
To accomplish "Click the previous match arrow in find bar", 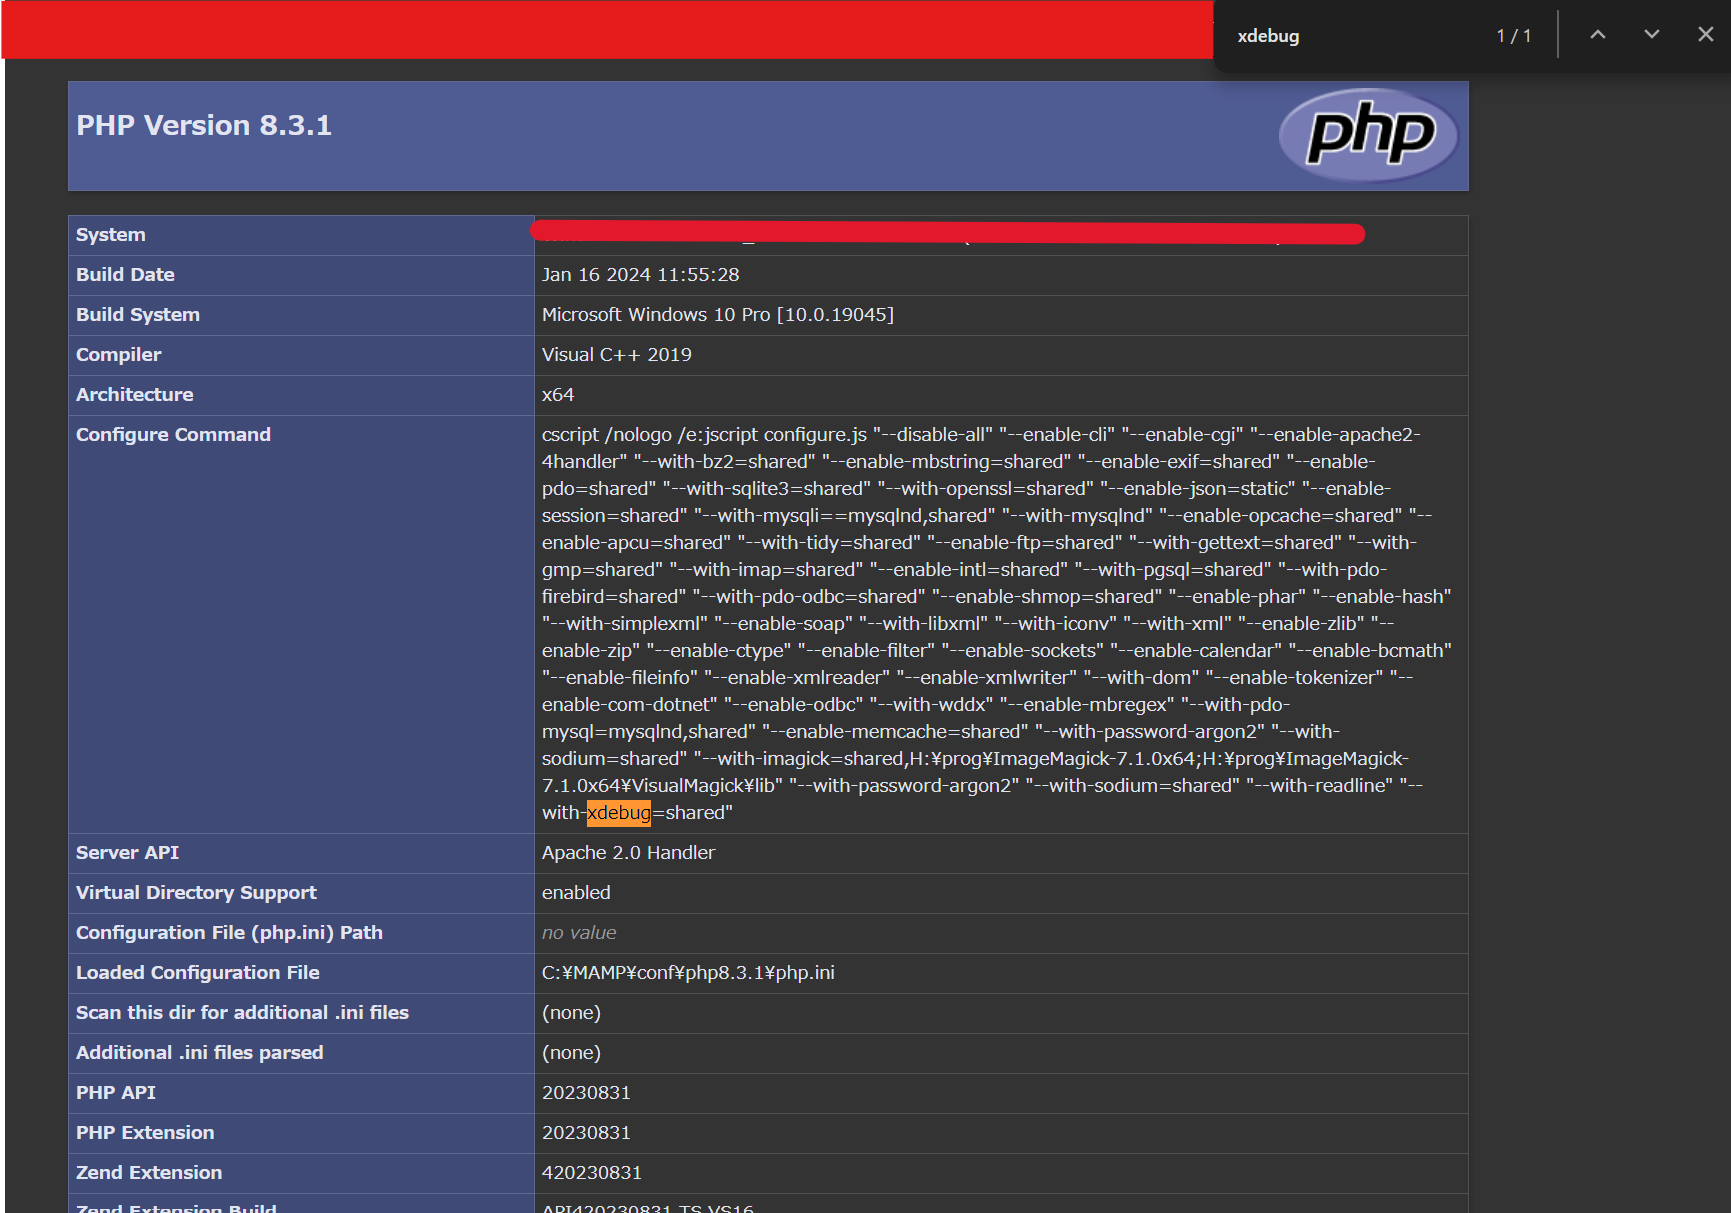I will (x=1598, y=34).
